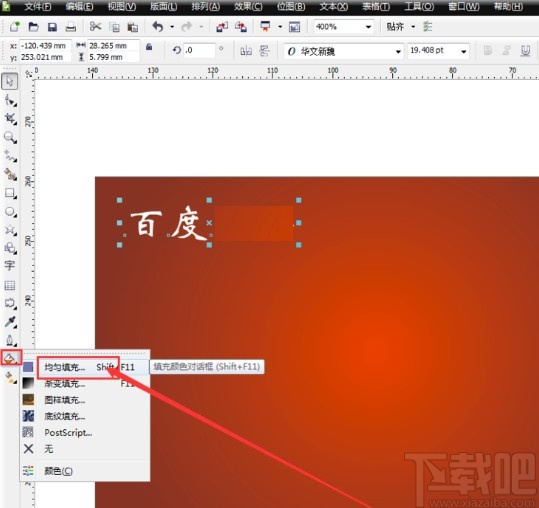This screenshot has height=508, width=539.
Task: Open the zoom level 400% dropdown
Action: pyautogui.click(x=368, y=27)
